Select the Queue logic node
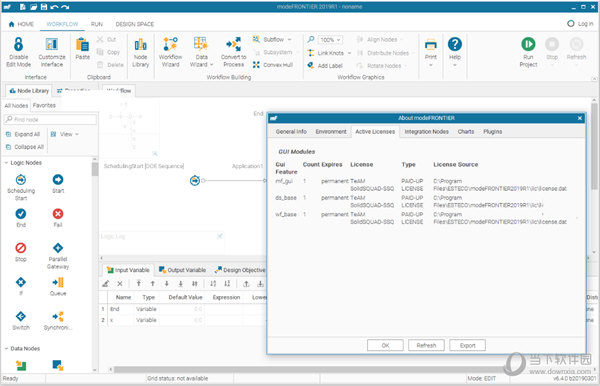This screenshot has width=600, height=386. (58, 282)
